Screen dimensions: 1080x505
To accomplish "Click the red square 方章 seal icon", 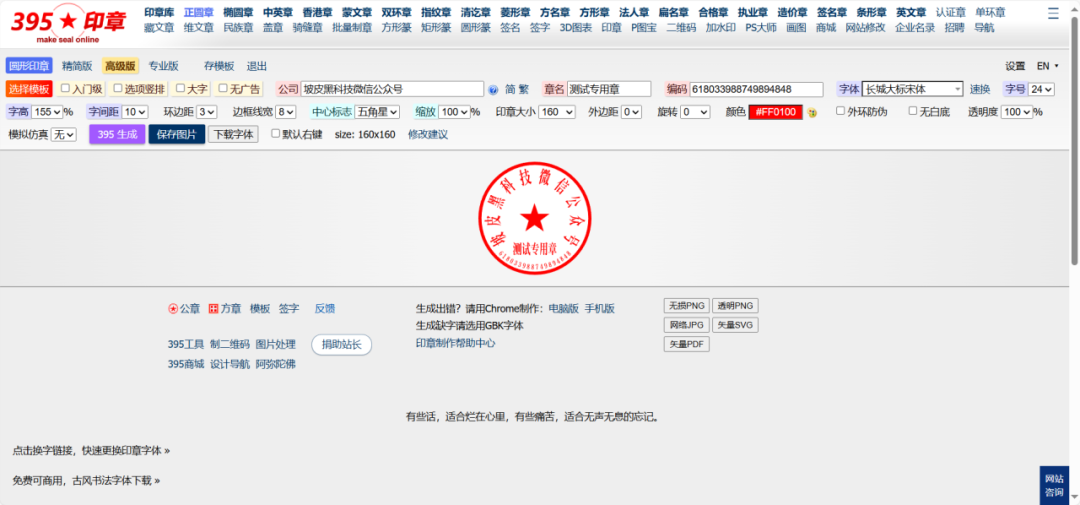I will click(x=214, y=309).
